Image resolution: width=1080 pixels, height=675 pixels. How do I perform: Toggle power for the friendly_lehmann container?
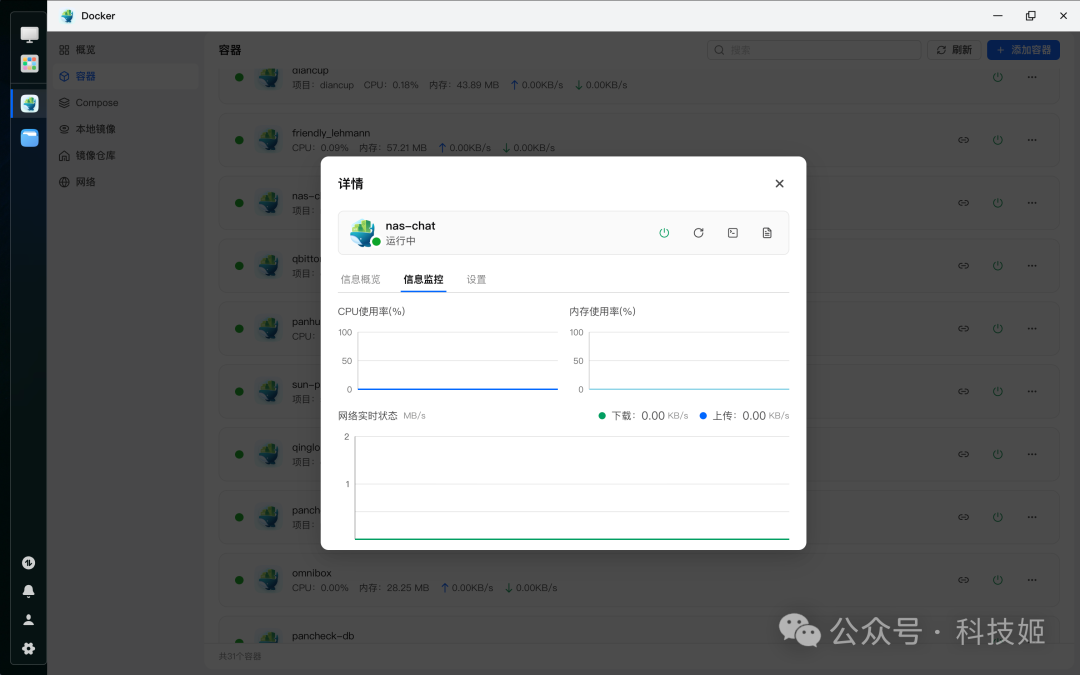997,140
